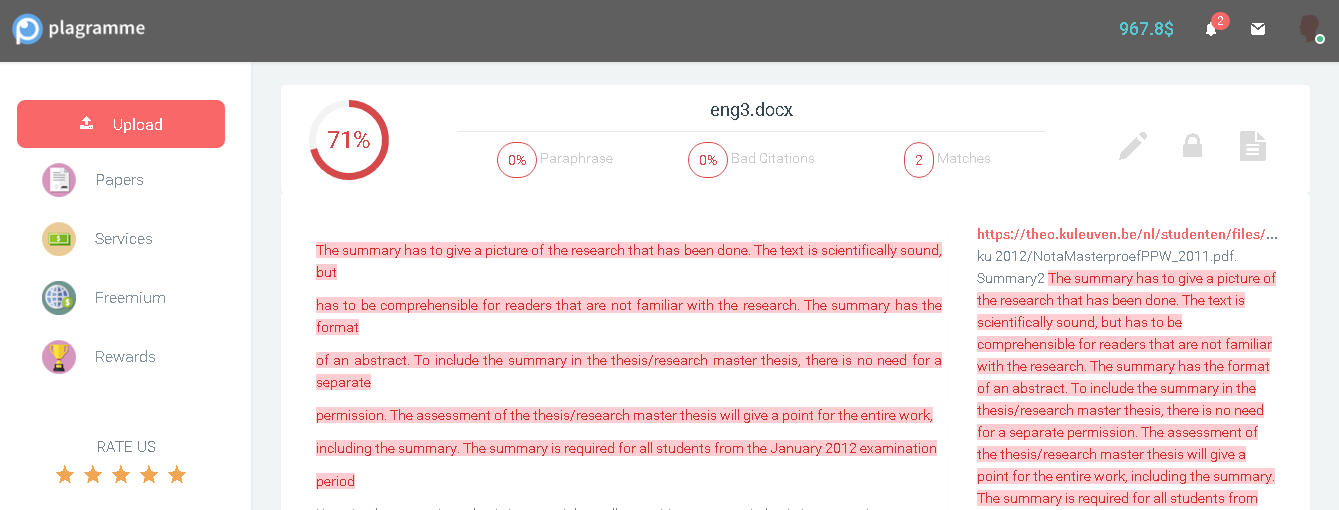
Task: Click the Services money icon
Action: coord(59,239)
